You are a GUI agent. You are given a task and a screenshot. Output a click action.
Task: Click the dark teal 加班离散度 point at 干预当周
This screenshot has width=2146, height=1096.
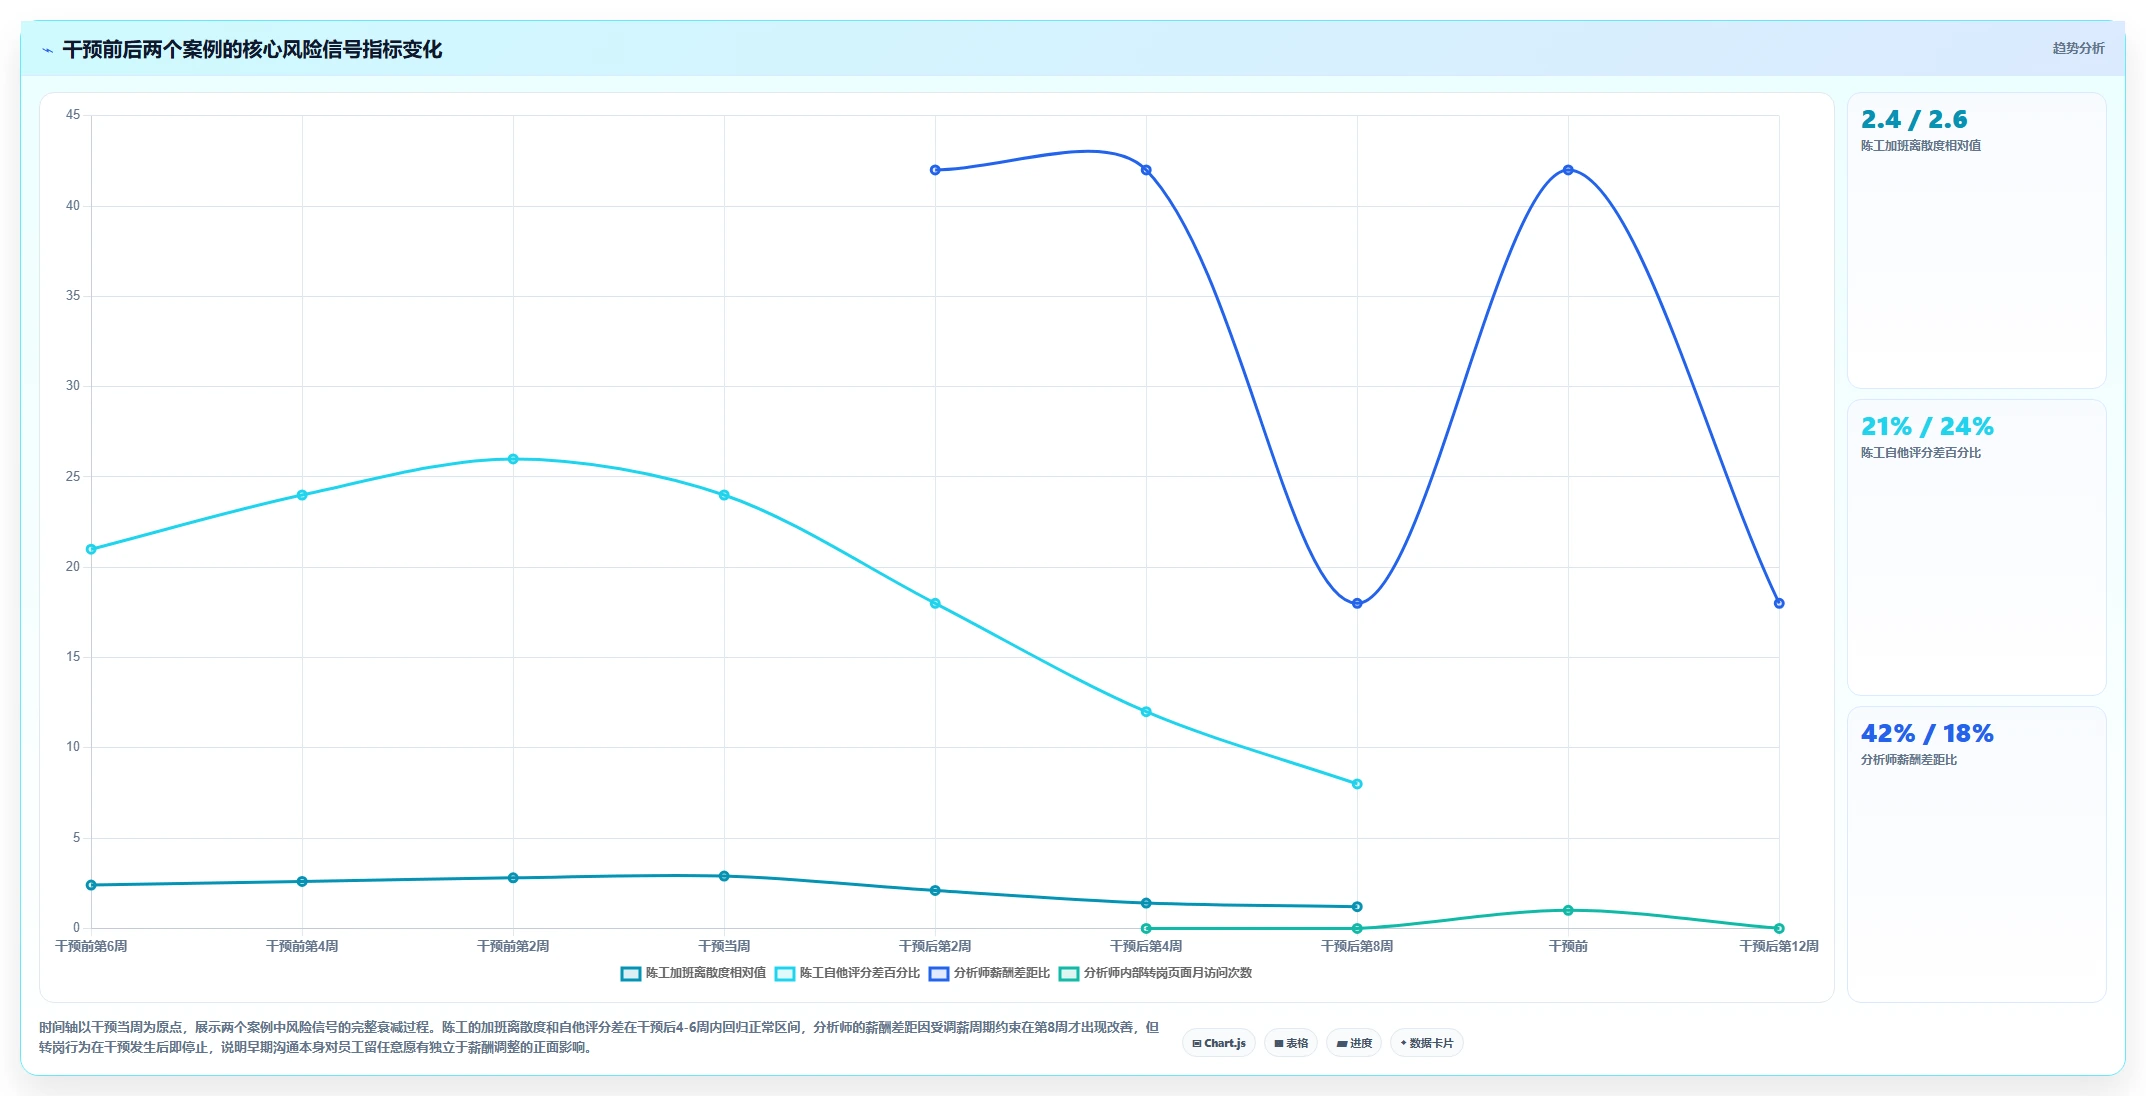pyautogui.click(x=724, y=876)
